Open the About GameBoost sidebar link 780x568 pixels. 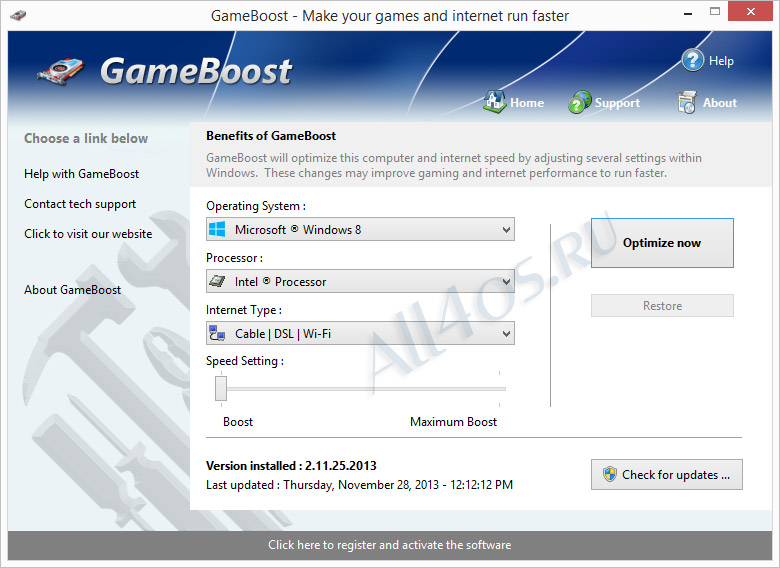[x=73, y=290]
